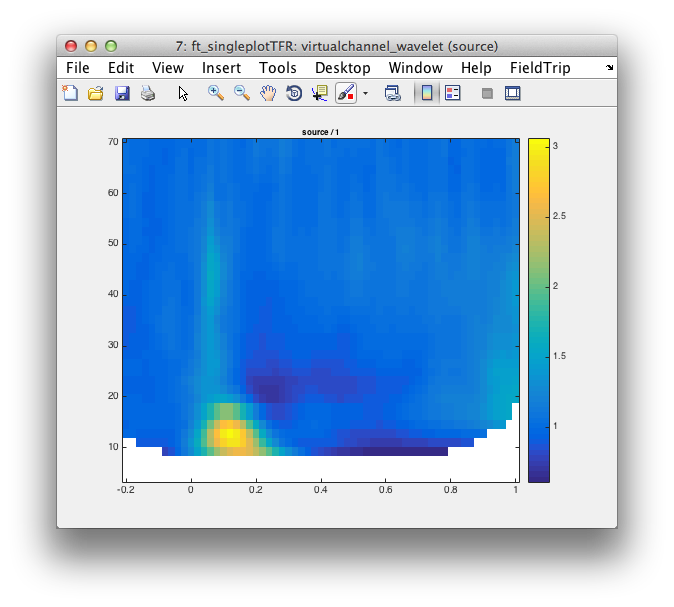Open a file via folder icon

pos(96,93)
